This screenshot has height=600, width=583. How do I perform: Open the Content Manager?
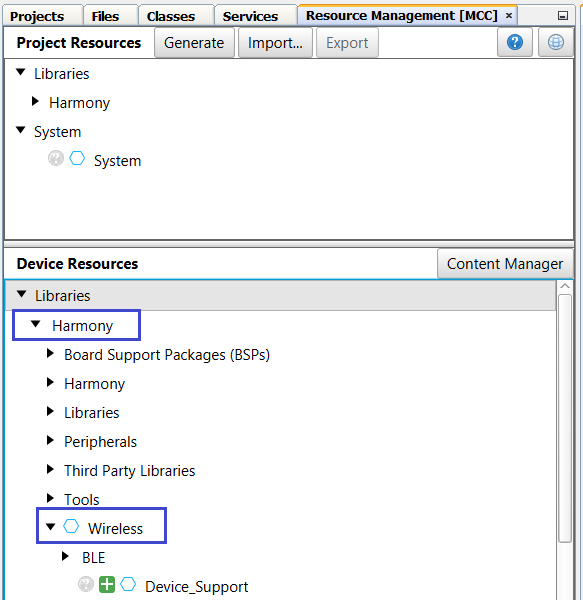[x=505, y=264]
